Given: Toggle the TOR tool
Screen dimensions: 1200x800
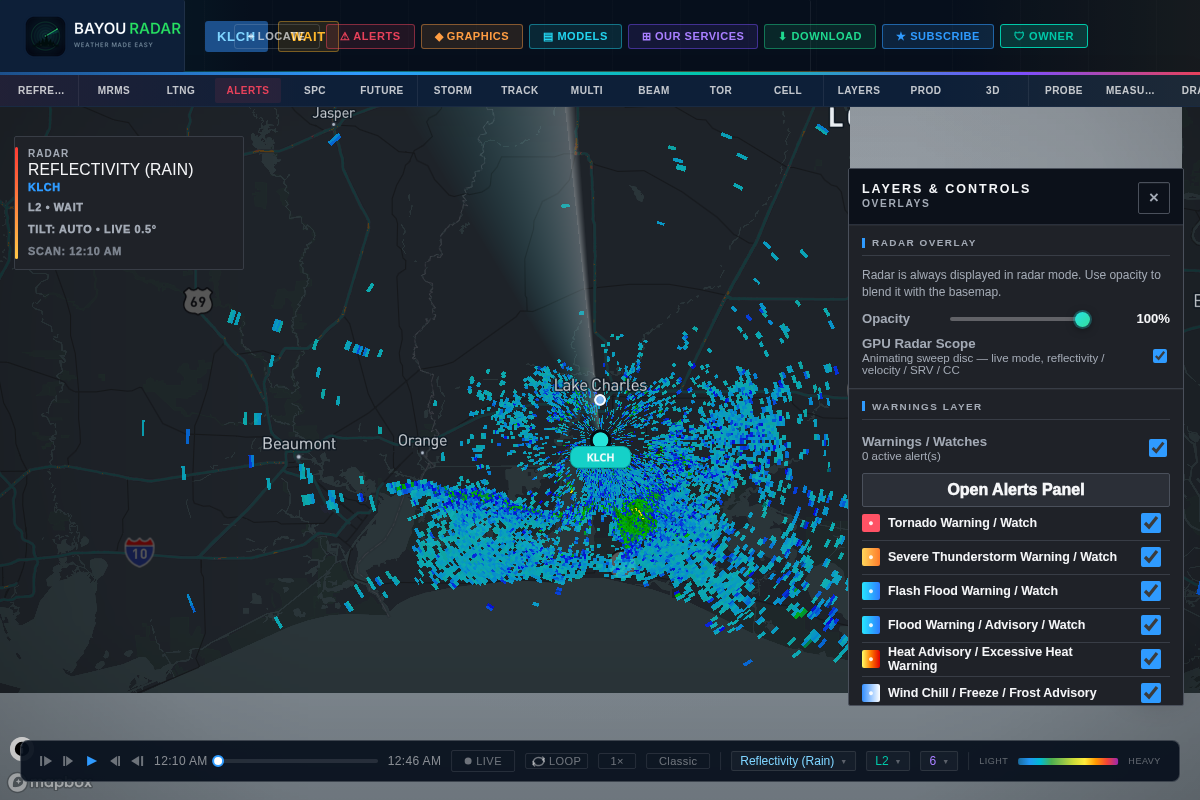Looking at the screenshot, I should [721, 90].
